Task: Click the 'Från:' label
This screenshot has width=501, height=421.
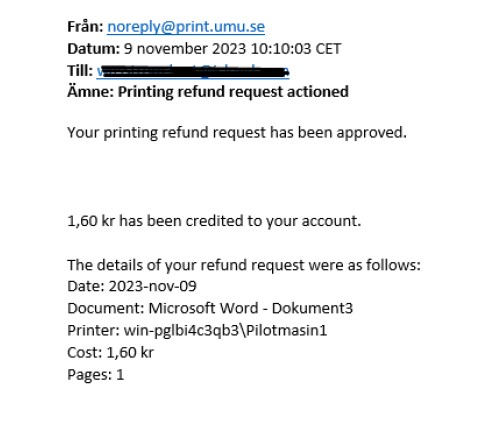Action: point(85,27)
